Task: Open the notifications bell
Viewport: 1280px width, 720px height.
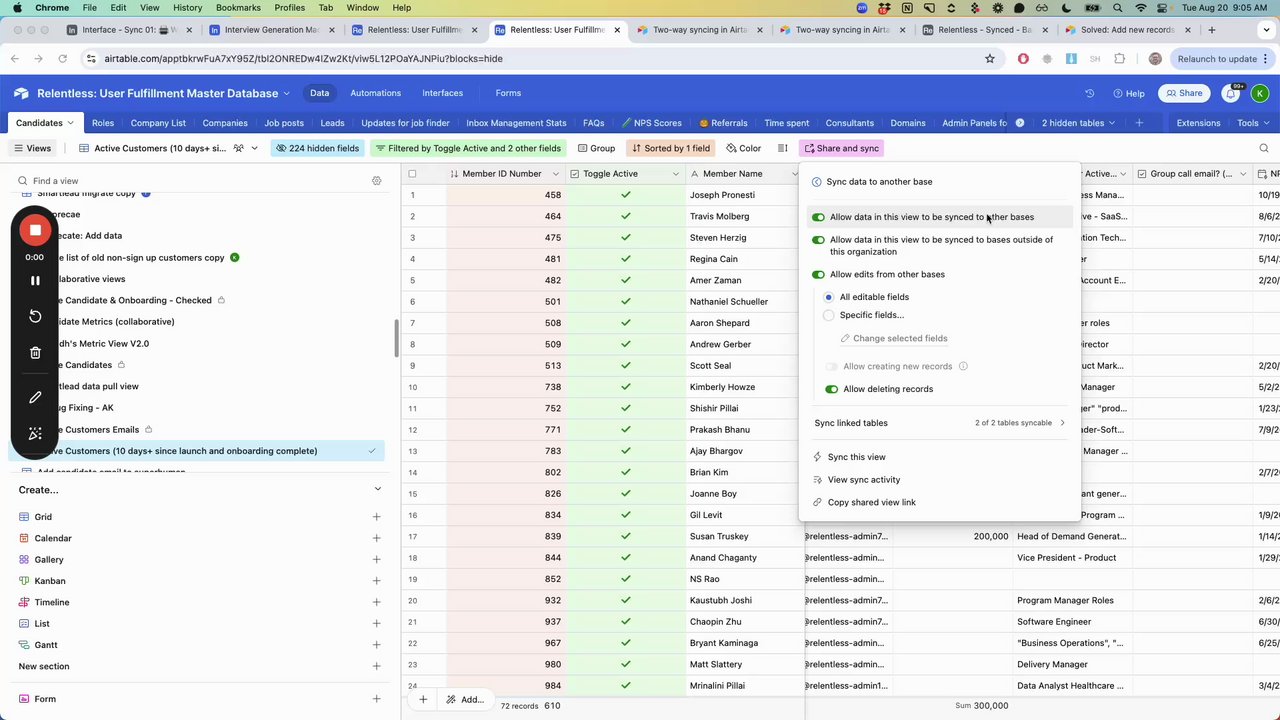Action: 1232,93
